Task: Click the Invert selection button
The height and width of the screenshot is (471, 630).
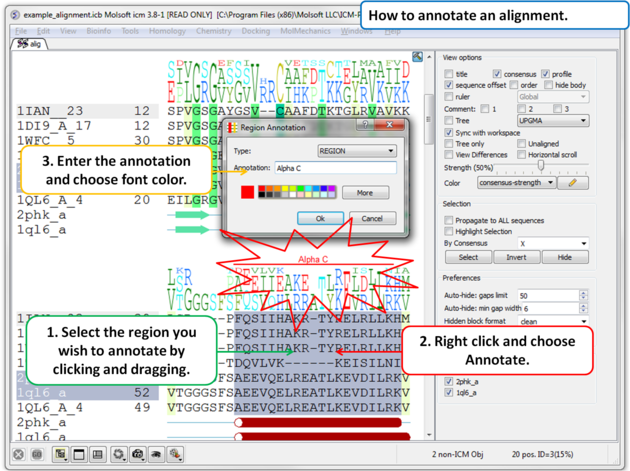Action: click(x=516, y=257)
